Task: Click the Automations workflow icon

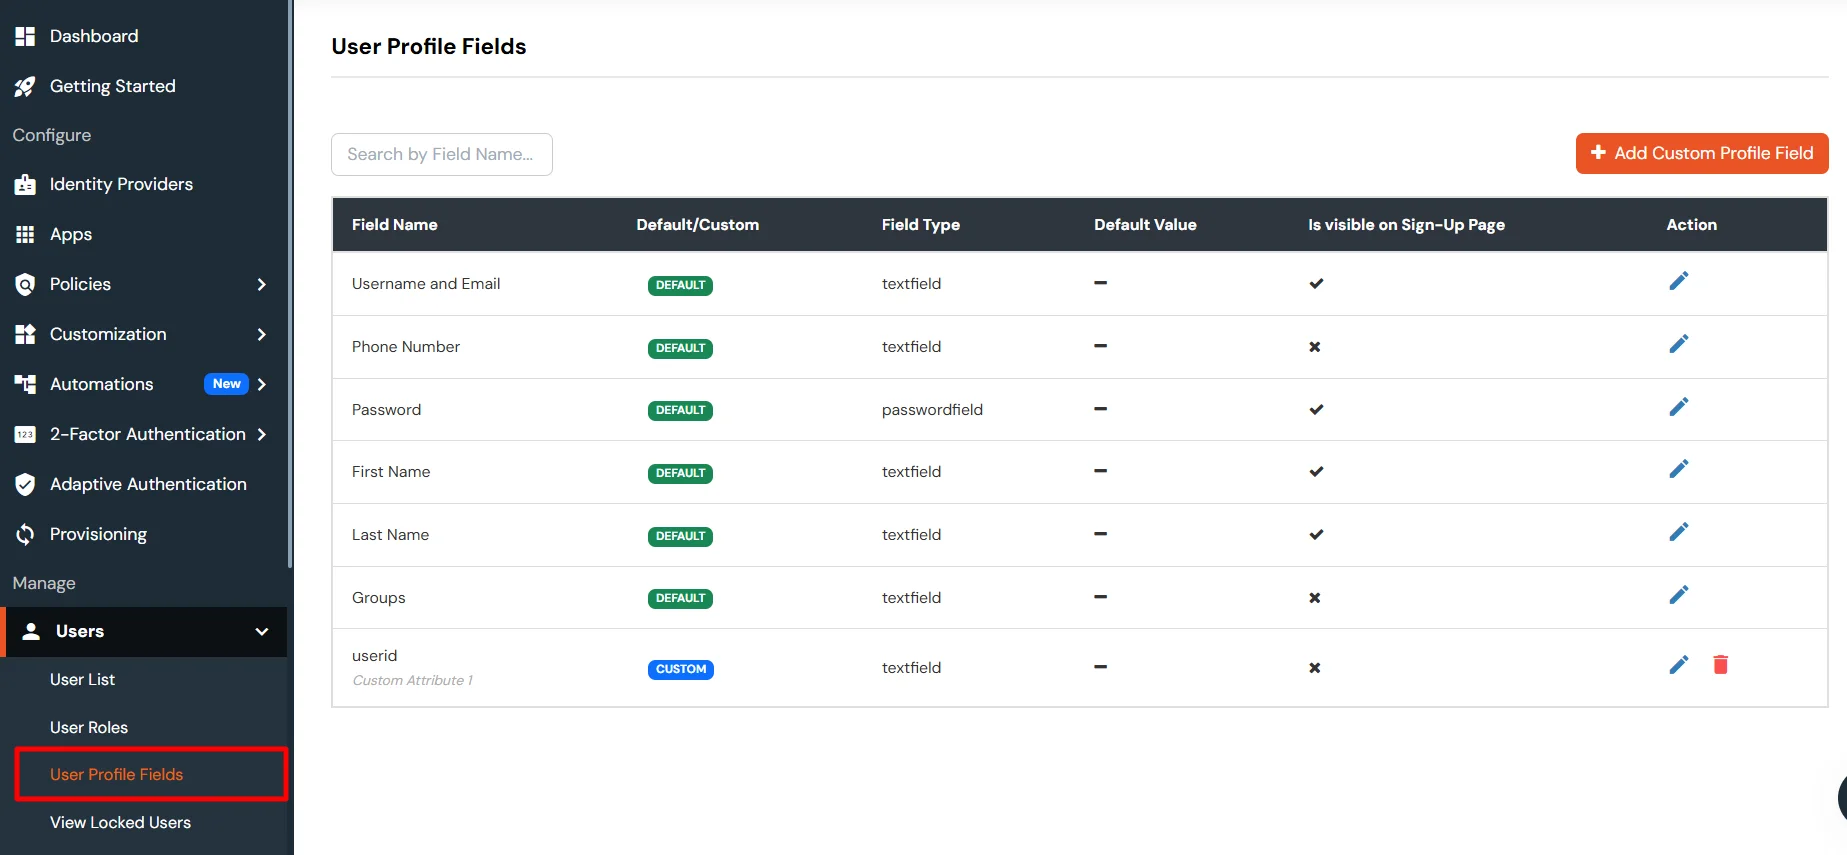Action: point(25,384)
